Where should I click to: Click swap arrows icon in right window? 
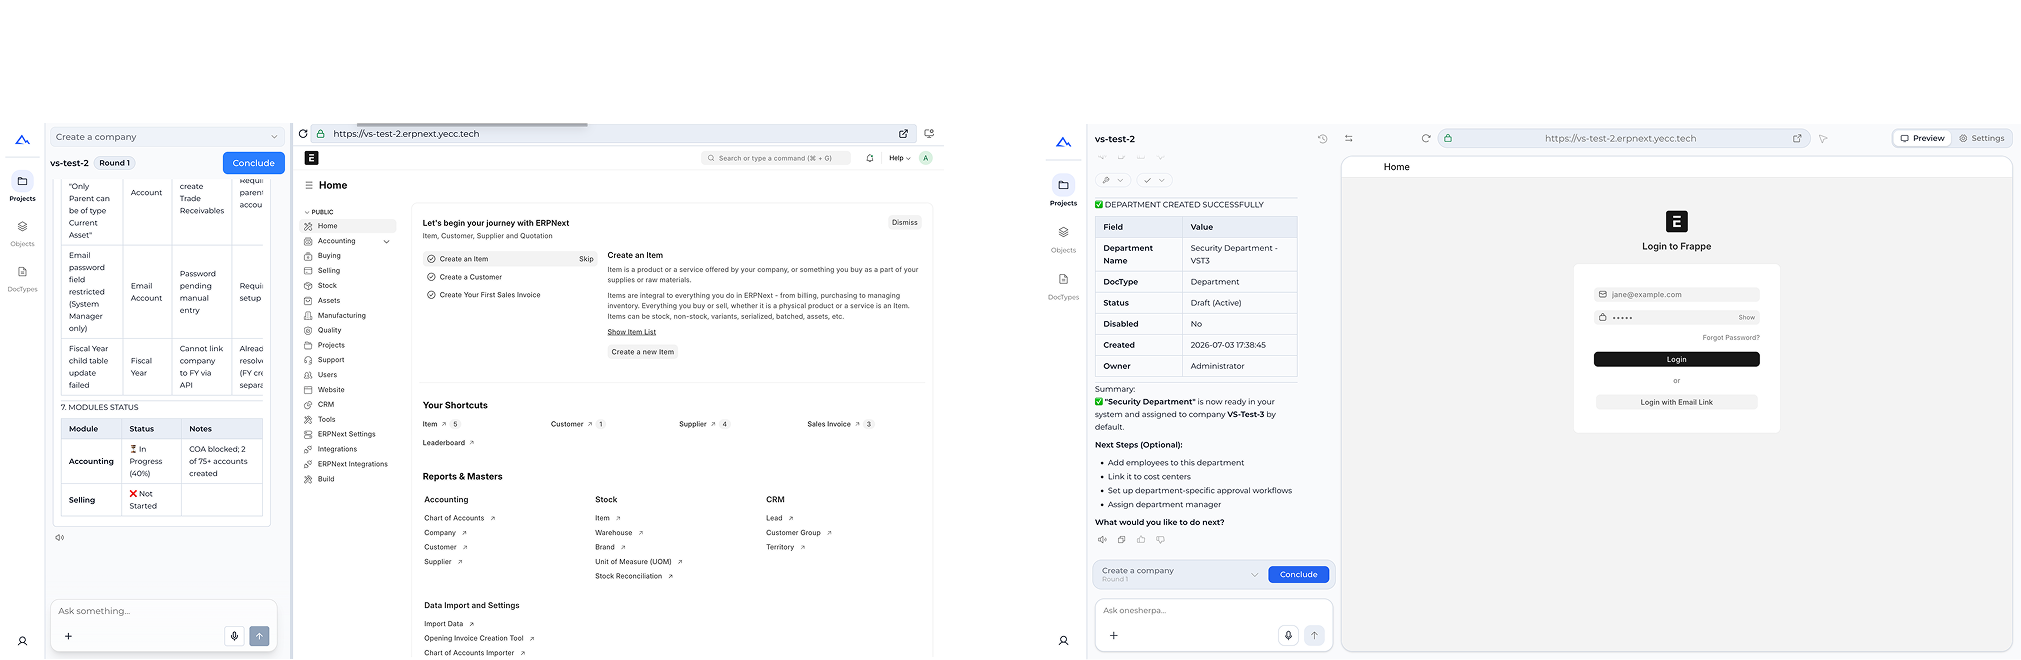tap(1348, 139)
